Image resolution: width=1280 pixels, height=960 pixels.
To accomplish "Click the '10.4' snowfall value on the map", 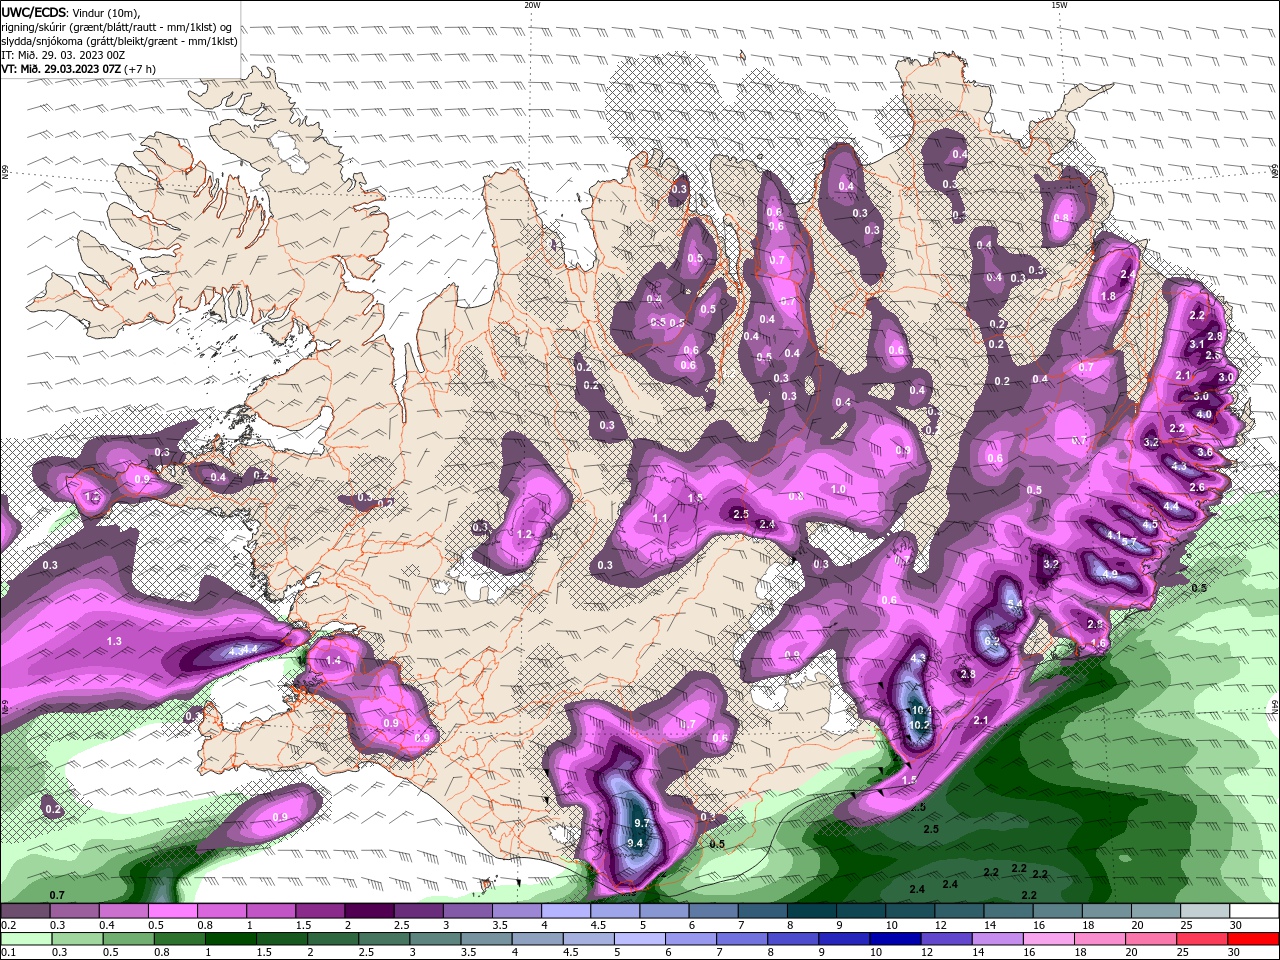I will (x=922, y=711).
